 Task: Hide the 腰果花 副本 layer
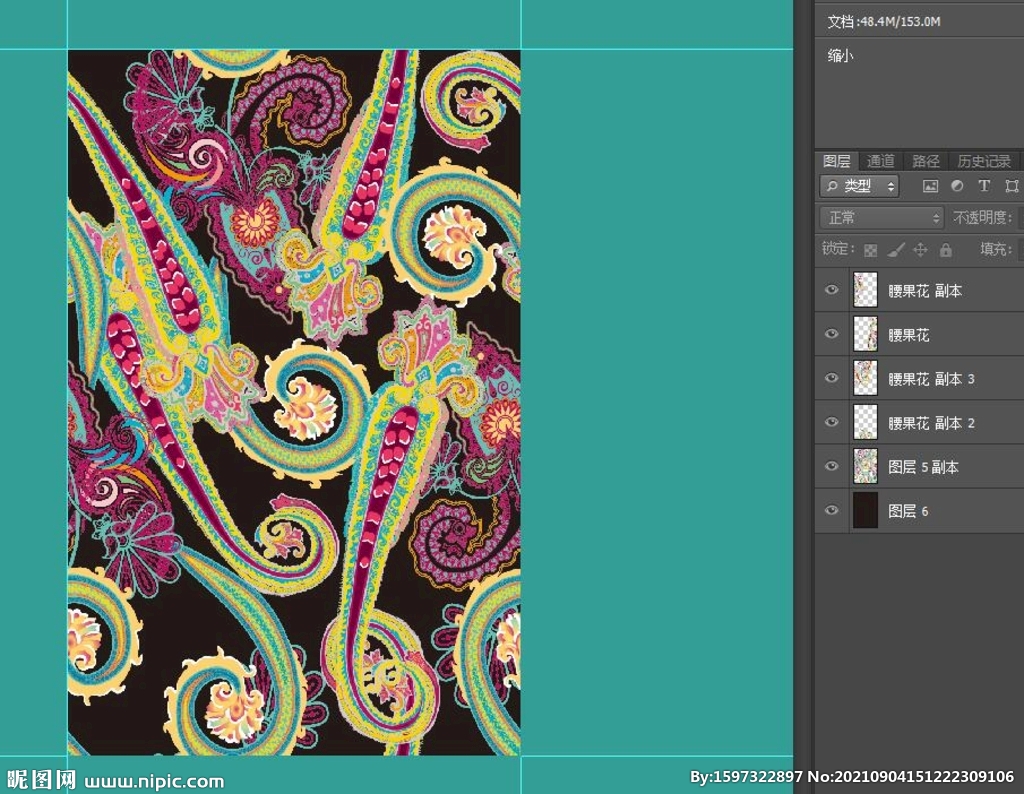pyautogui.click(x=831, y=290)
